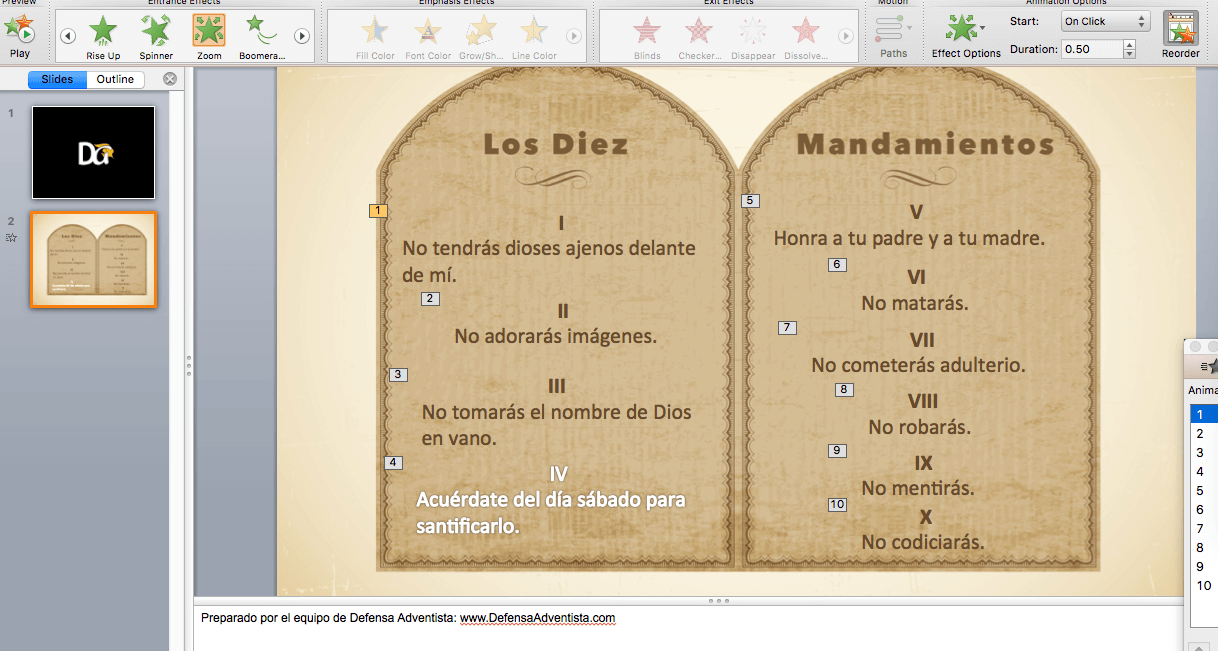Click the slide pane vertical splitter handle
This screenshot has width=1218, height=651.
click(x=188, y=366)
